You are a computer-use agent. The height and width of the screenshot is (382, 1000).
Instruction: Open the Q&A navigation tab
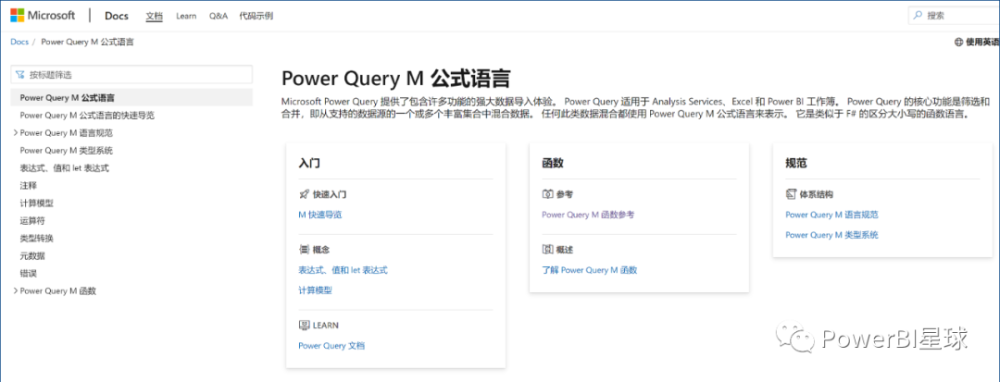[x=218, y=16]
